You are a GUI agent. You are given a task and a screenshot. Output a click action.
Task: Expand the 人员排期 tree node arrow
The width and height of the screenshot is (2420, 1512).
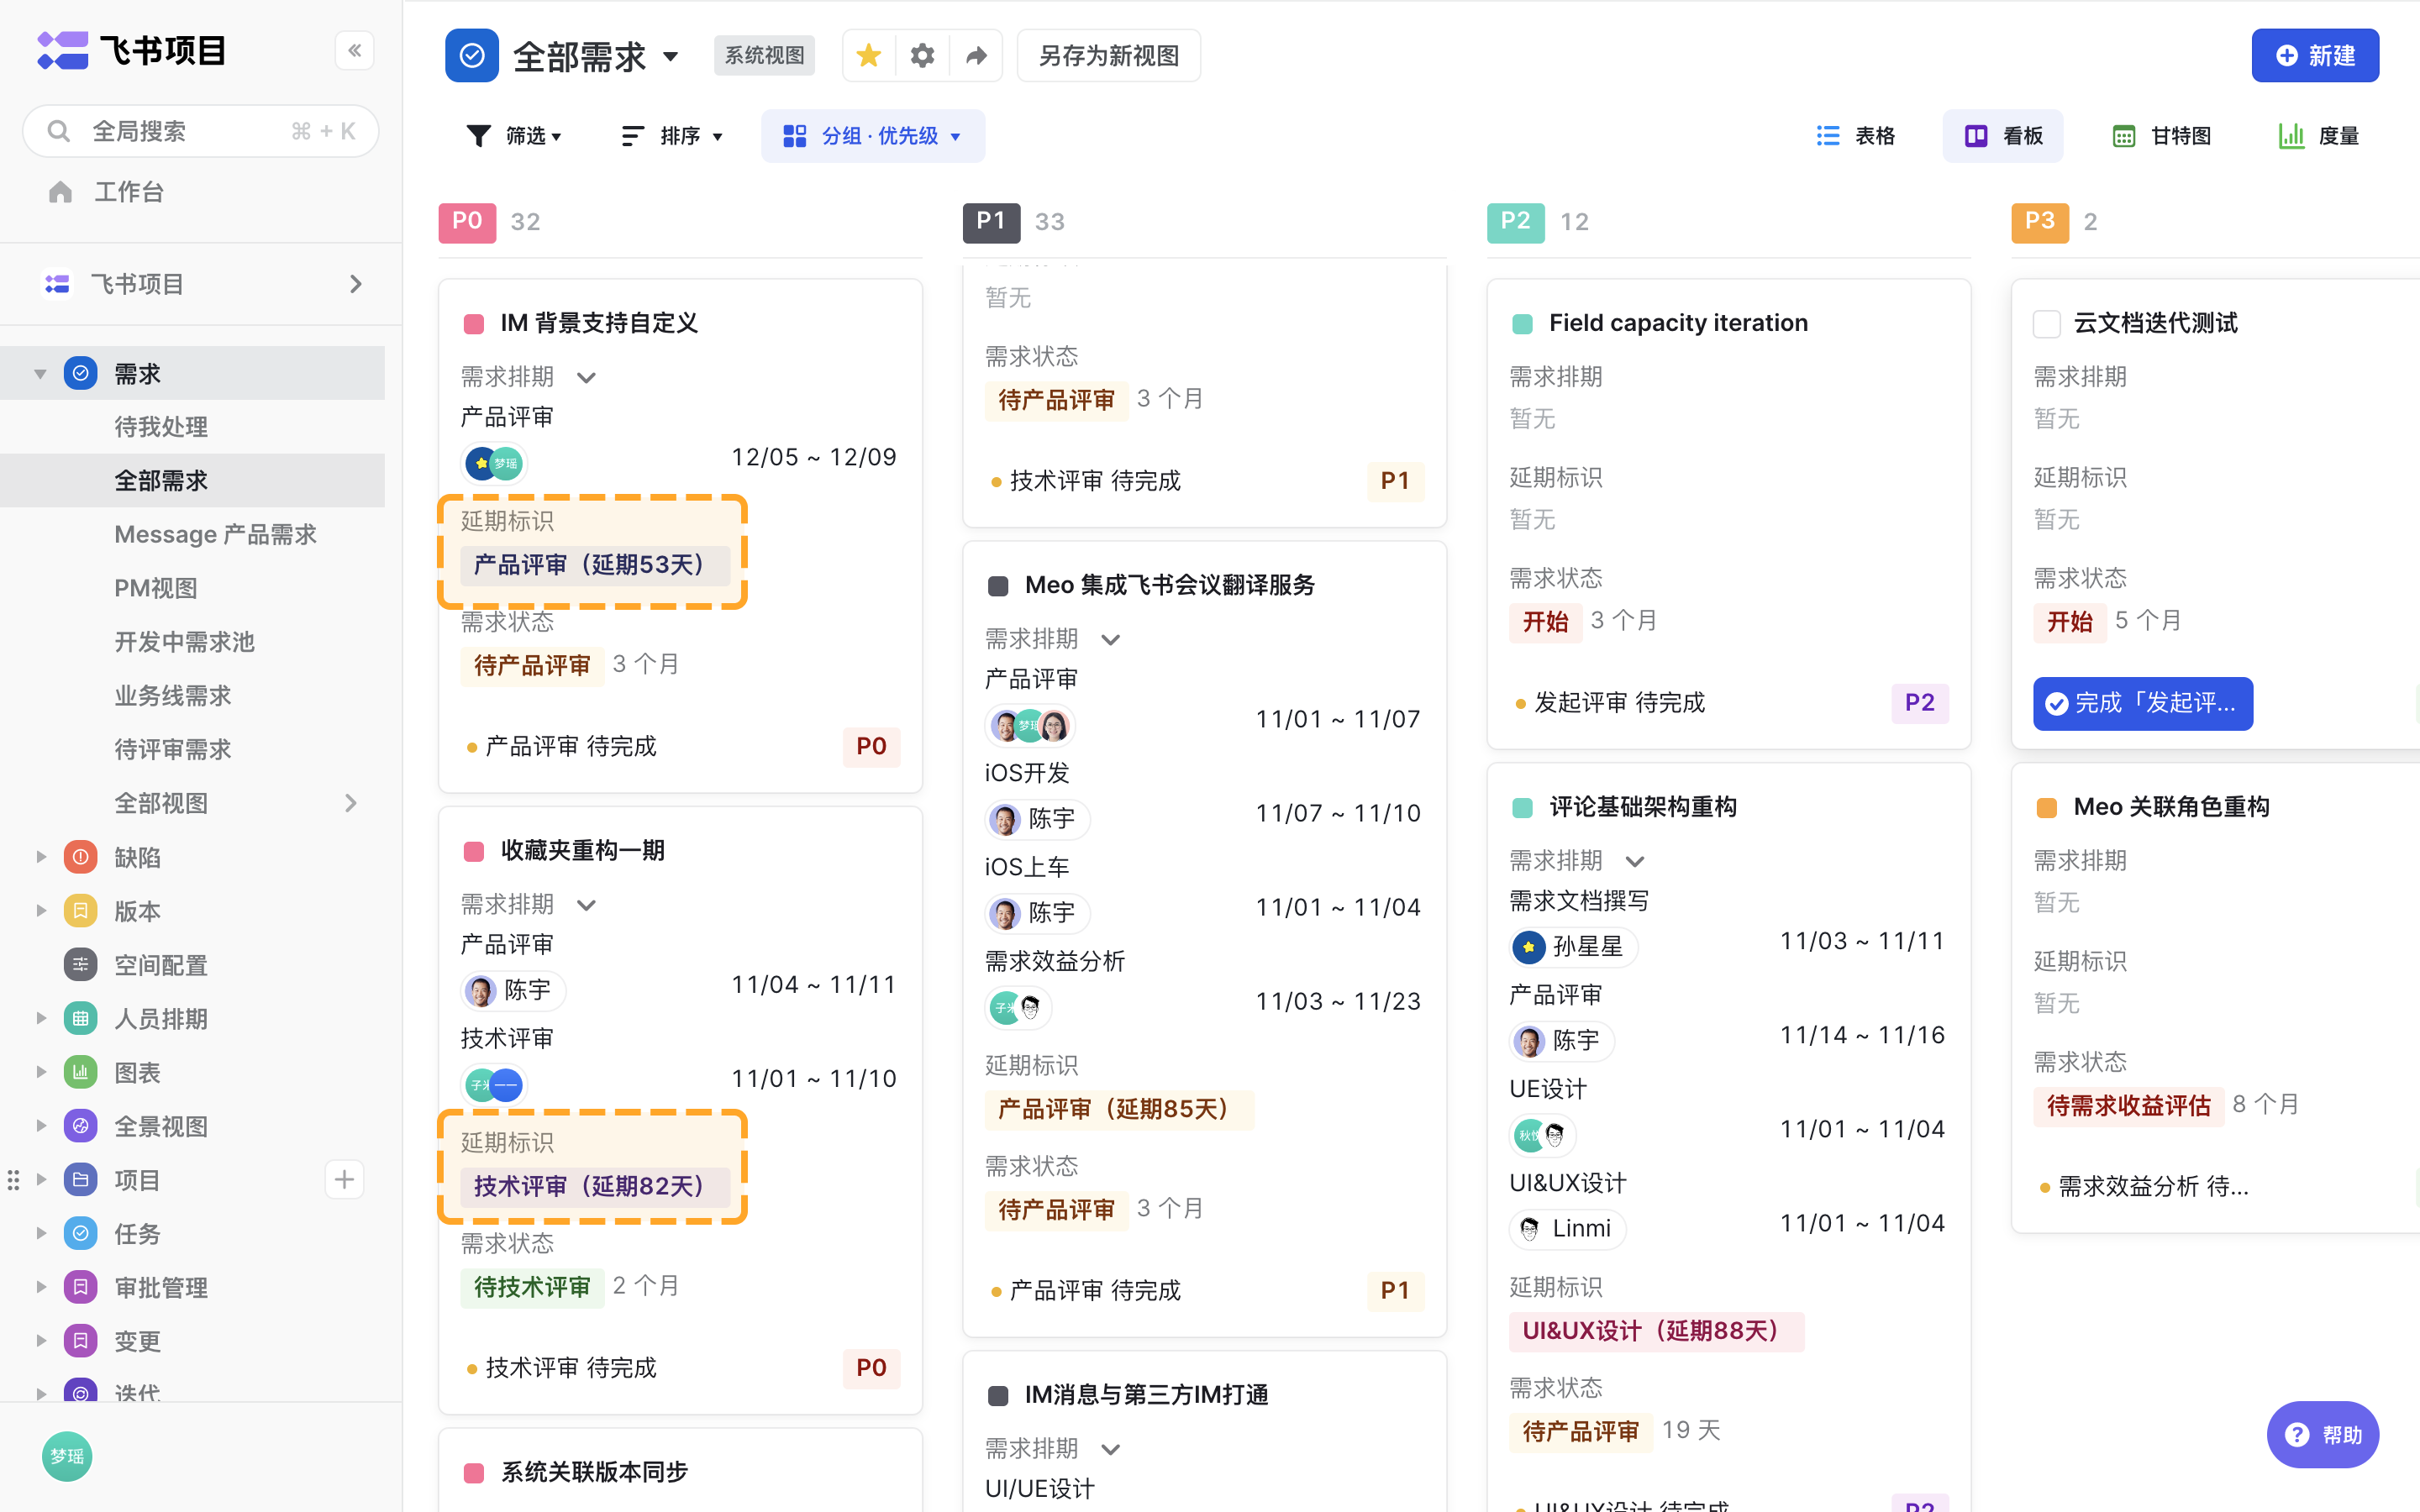41,1019
